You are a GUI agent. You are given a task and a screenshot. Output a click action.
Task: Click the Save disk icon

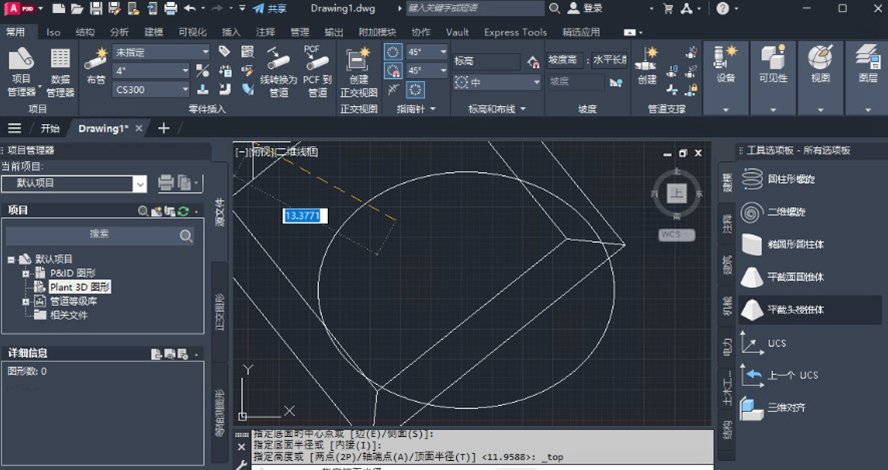(x=96, y=8)
